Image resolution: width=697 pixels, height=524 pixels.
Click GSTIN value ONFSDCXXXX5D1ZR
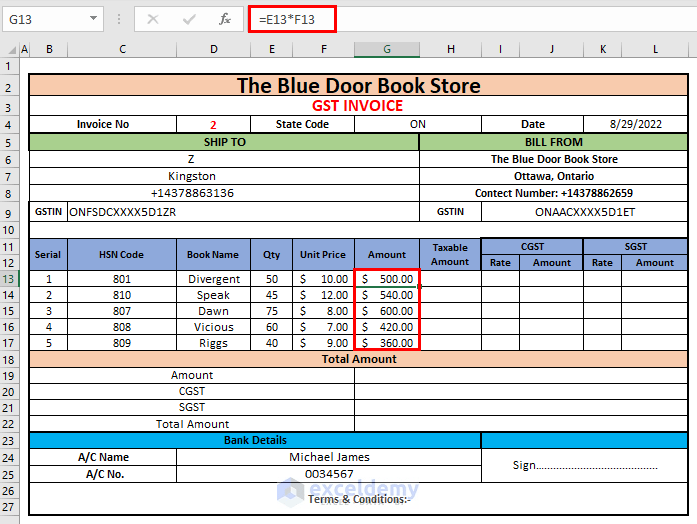[x=243, y=212]
